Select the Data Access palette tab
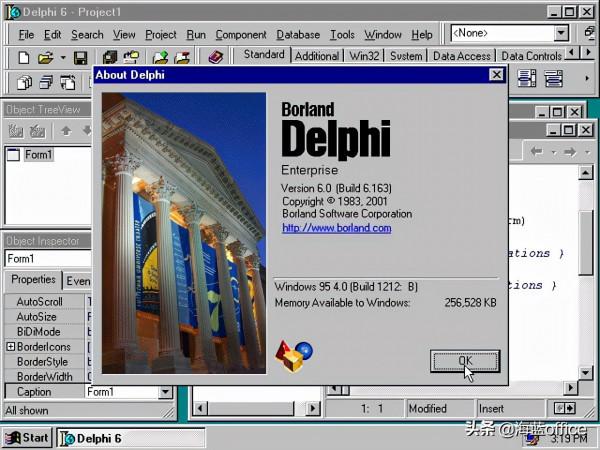Image resolution: width=600 pixels, height=450 pixels. point(461,56)
